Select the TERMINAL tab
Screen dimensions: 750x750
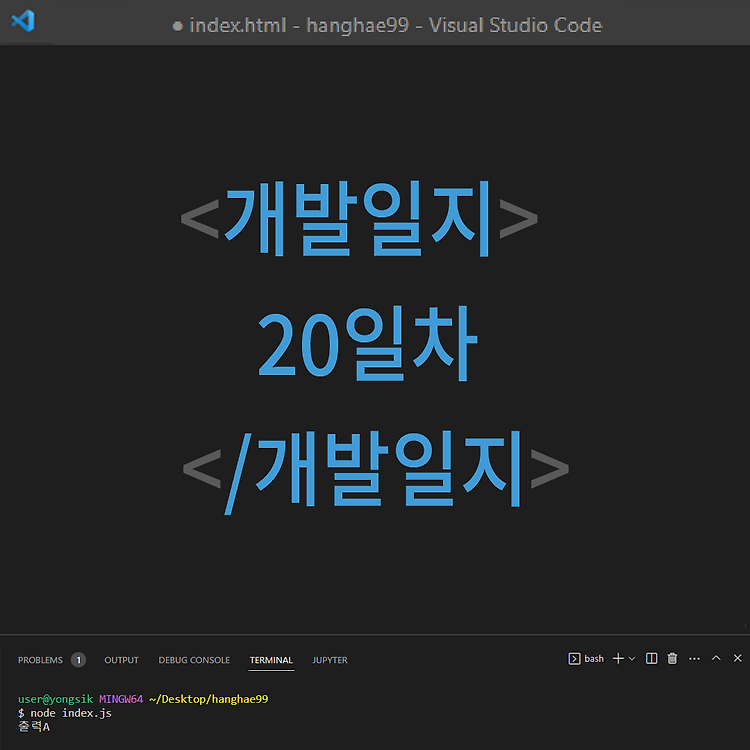click(271, 660)
